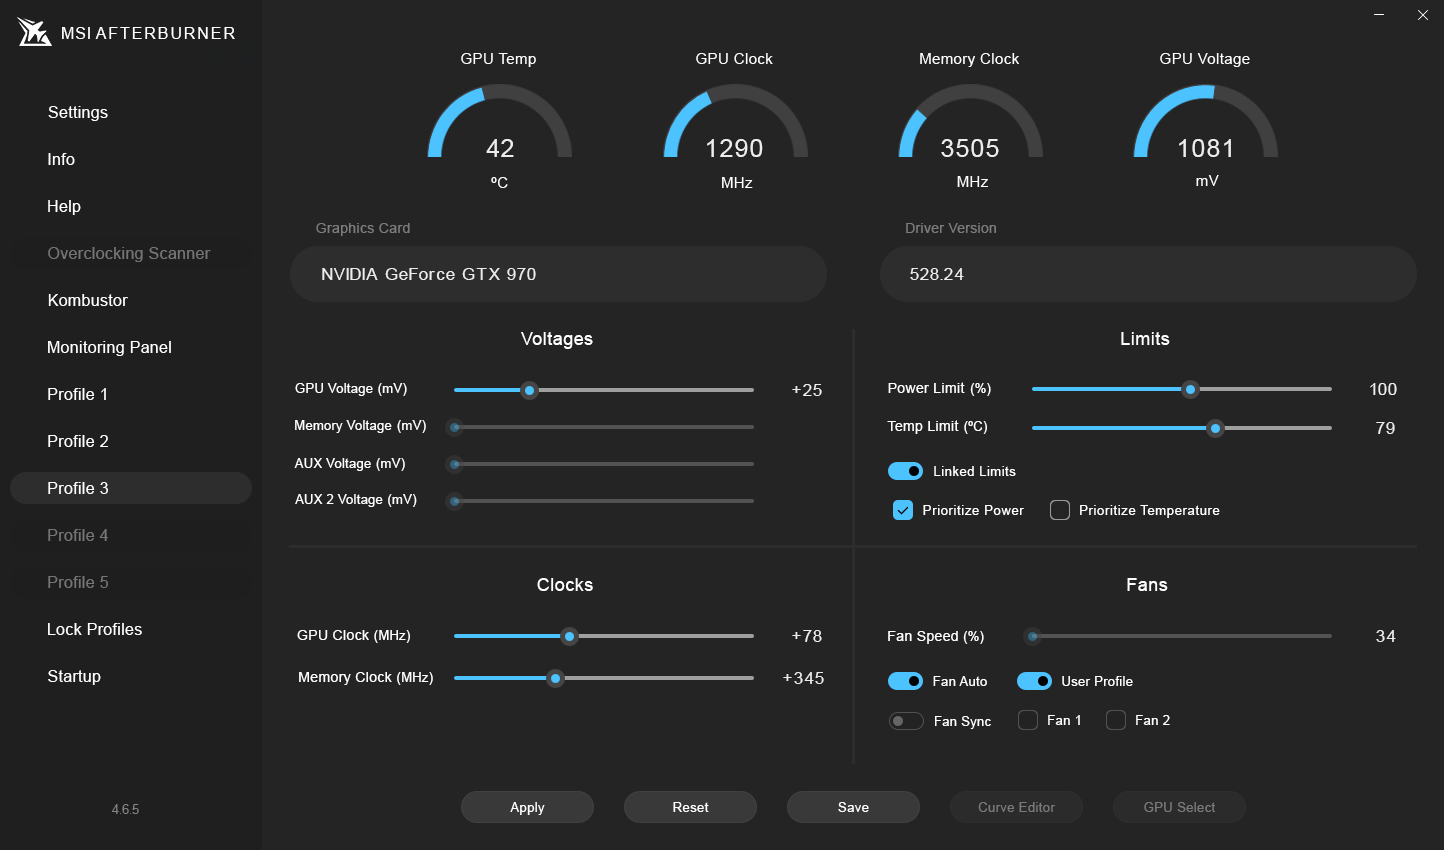Disable the Linked Limits toggle
The width and height of the screenshot is (1444, 850).
pos(905,470)
